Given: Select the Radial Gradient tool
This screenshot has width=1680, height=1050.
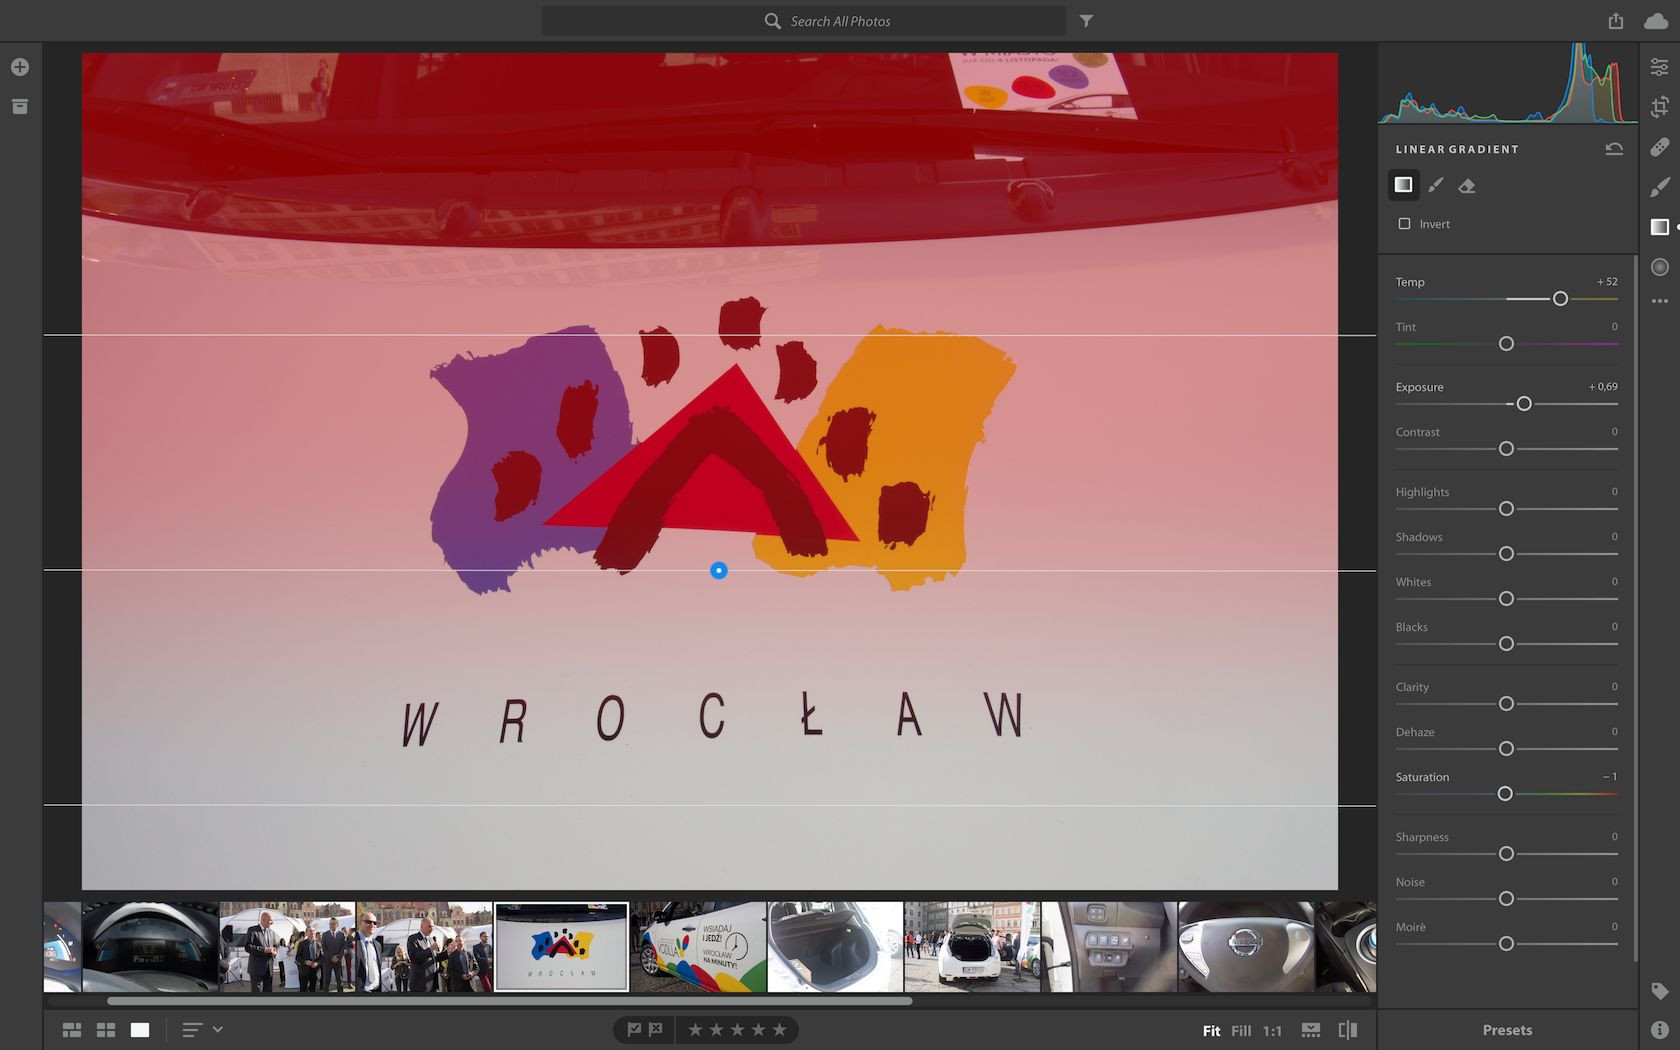Looking at the screenshot, I should tap(1659, 267).
